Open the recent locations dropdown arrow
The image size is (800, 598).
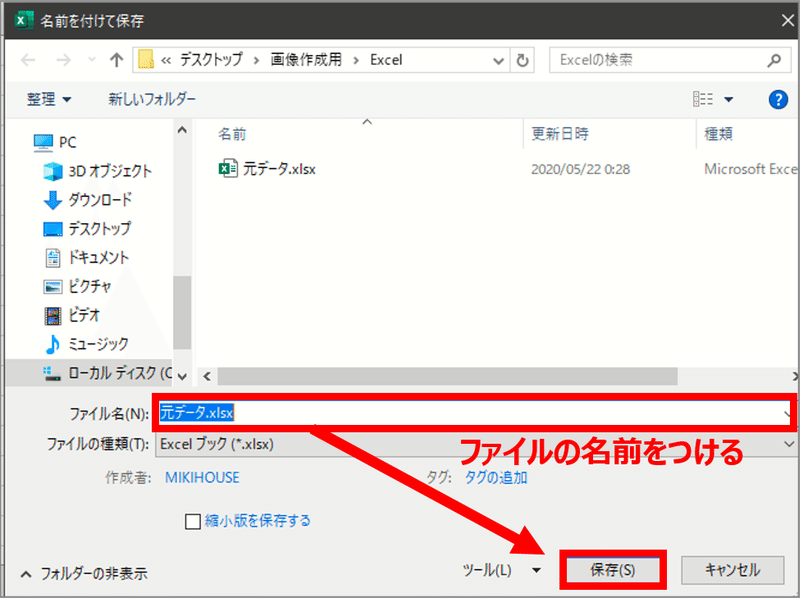click(x=92, y=60)
